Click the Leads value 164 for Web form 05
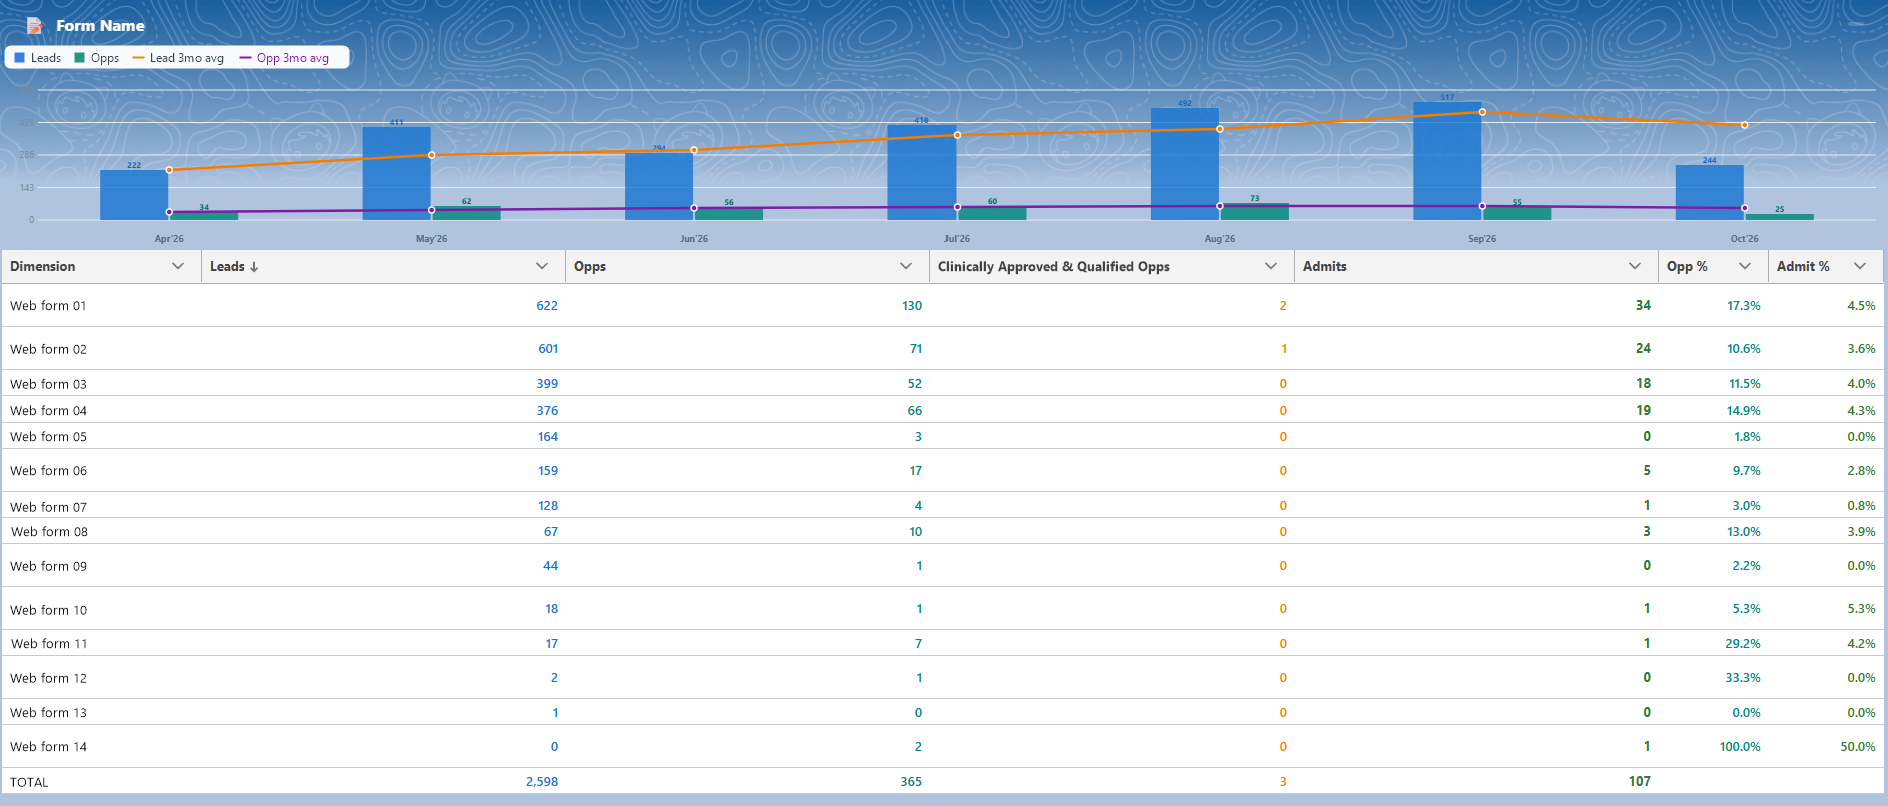 [x=548, y=437]
